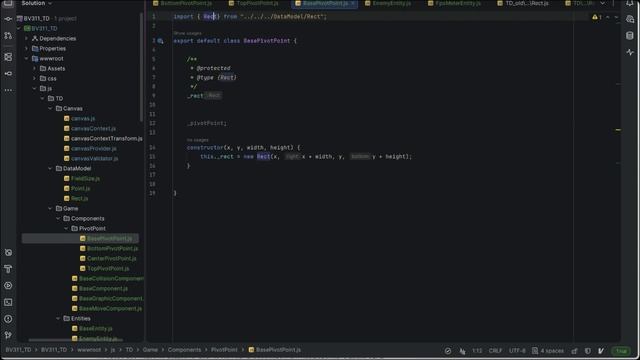Open the Run tool window icon

[x=8, y=286]
